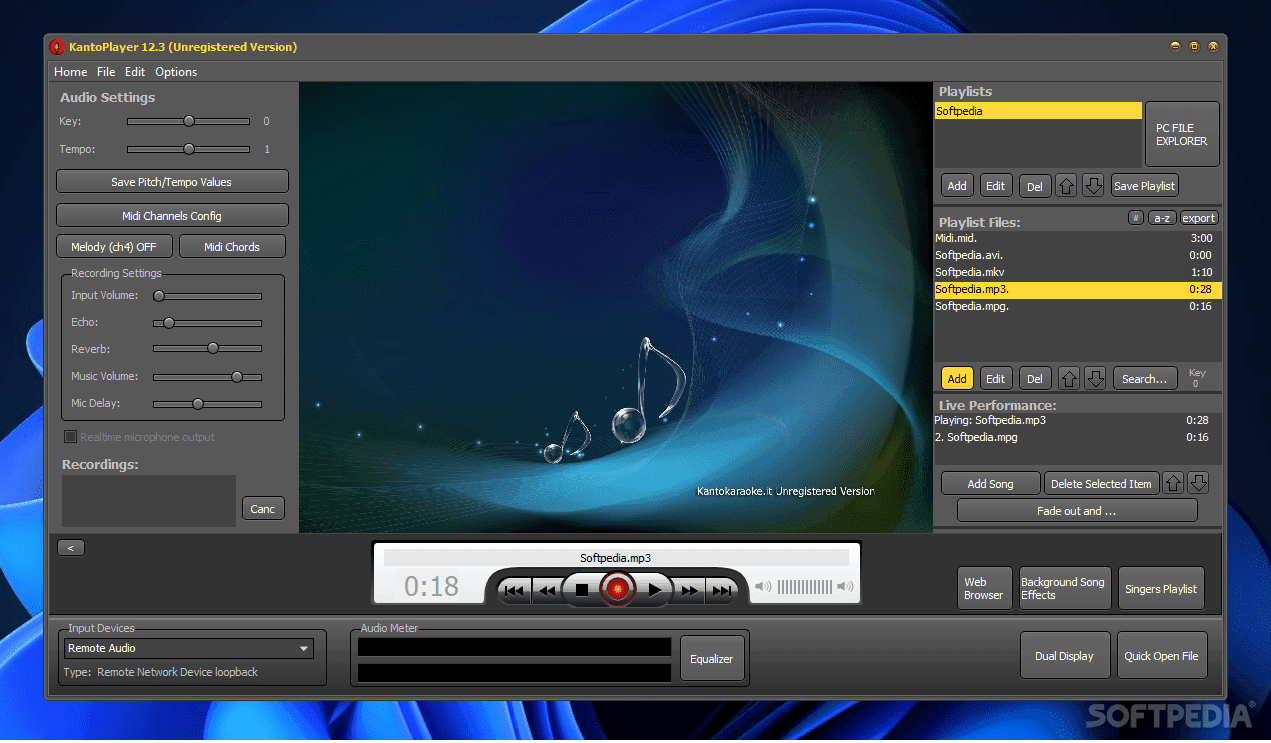
Task: Start recording with the red record button
Action: click(618, 590)
